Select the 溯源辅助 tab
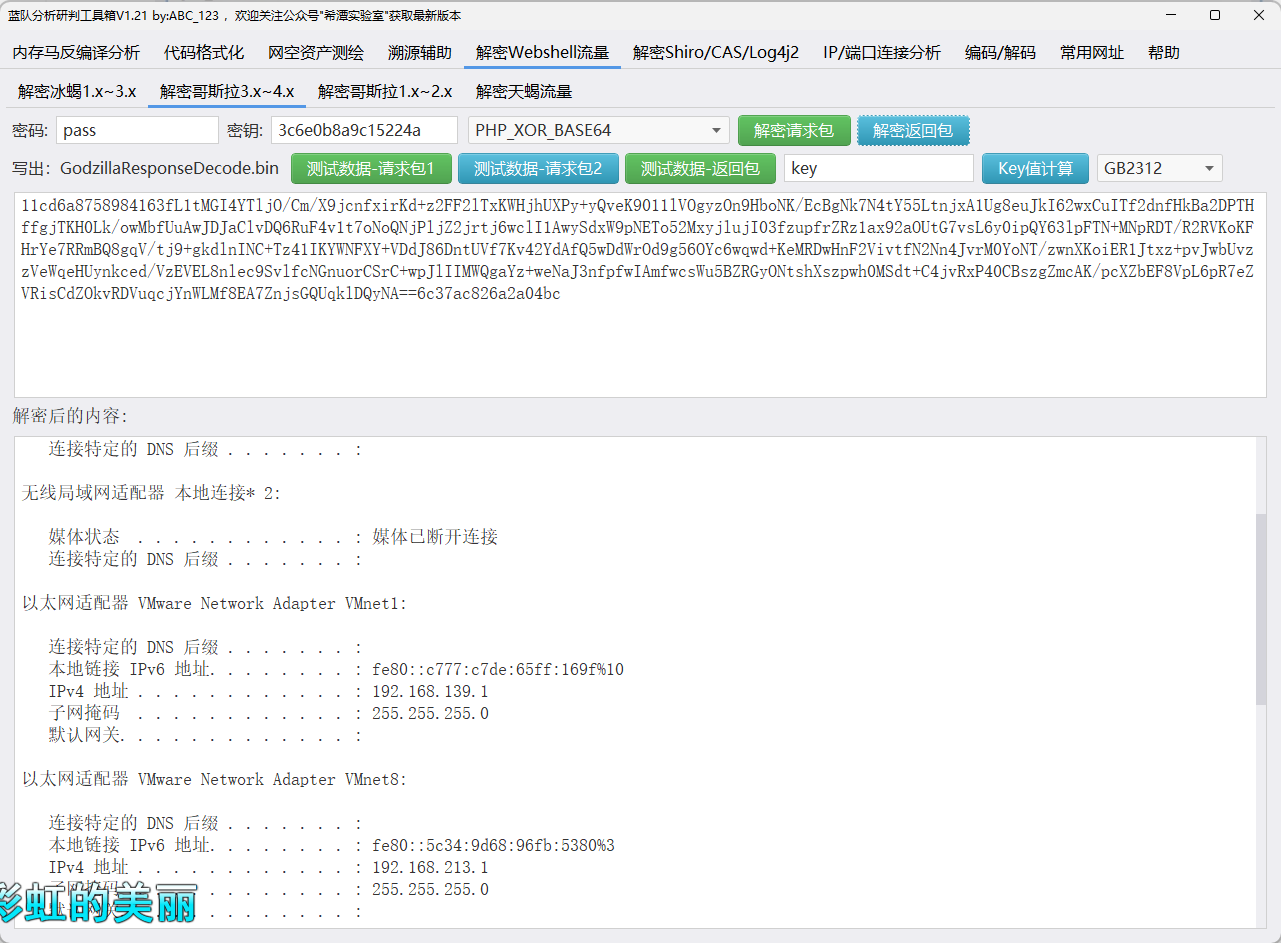Image resolution: width=1281 pixels, height=943 pixels. point(420,53)
